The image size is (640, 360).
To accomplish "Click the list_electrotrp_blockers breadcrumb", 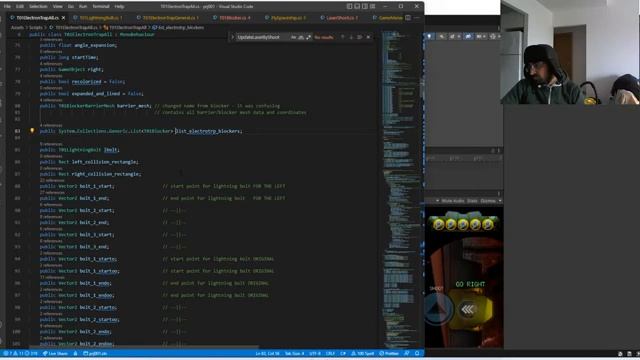I will (x=178, y=27).
